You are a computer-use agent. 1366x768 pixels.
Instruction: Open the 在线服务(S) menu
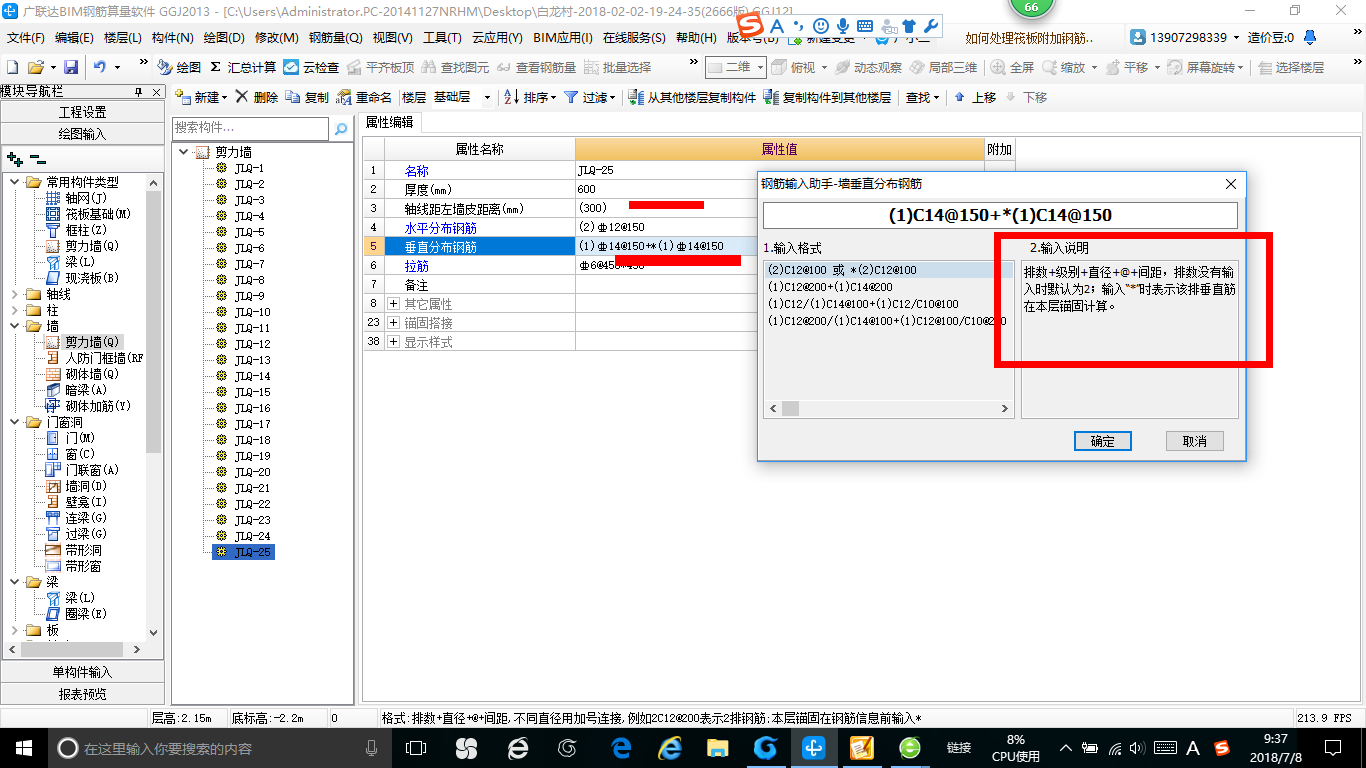point(634,37)
